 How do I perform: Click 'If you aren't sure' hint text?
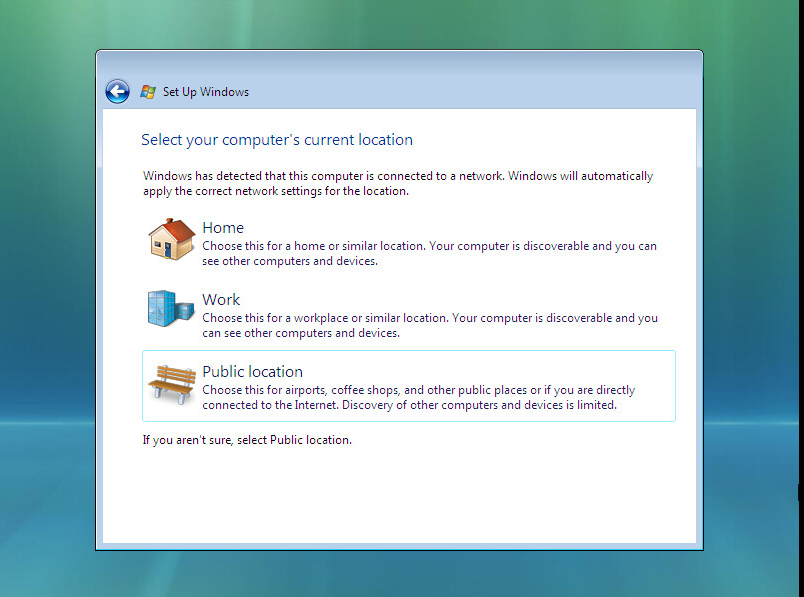point(247,440)
